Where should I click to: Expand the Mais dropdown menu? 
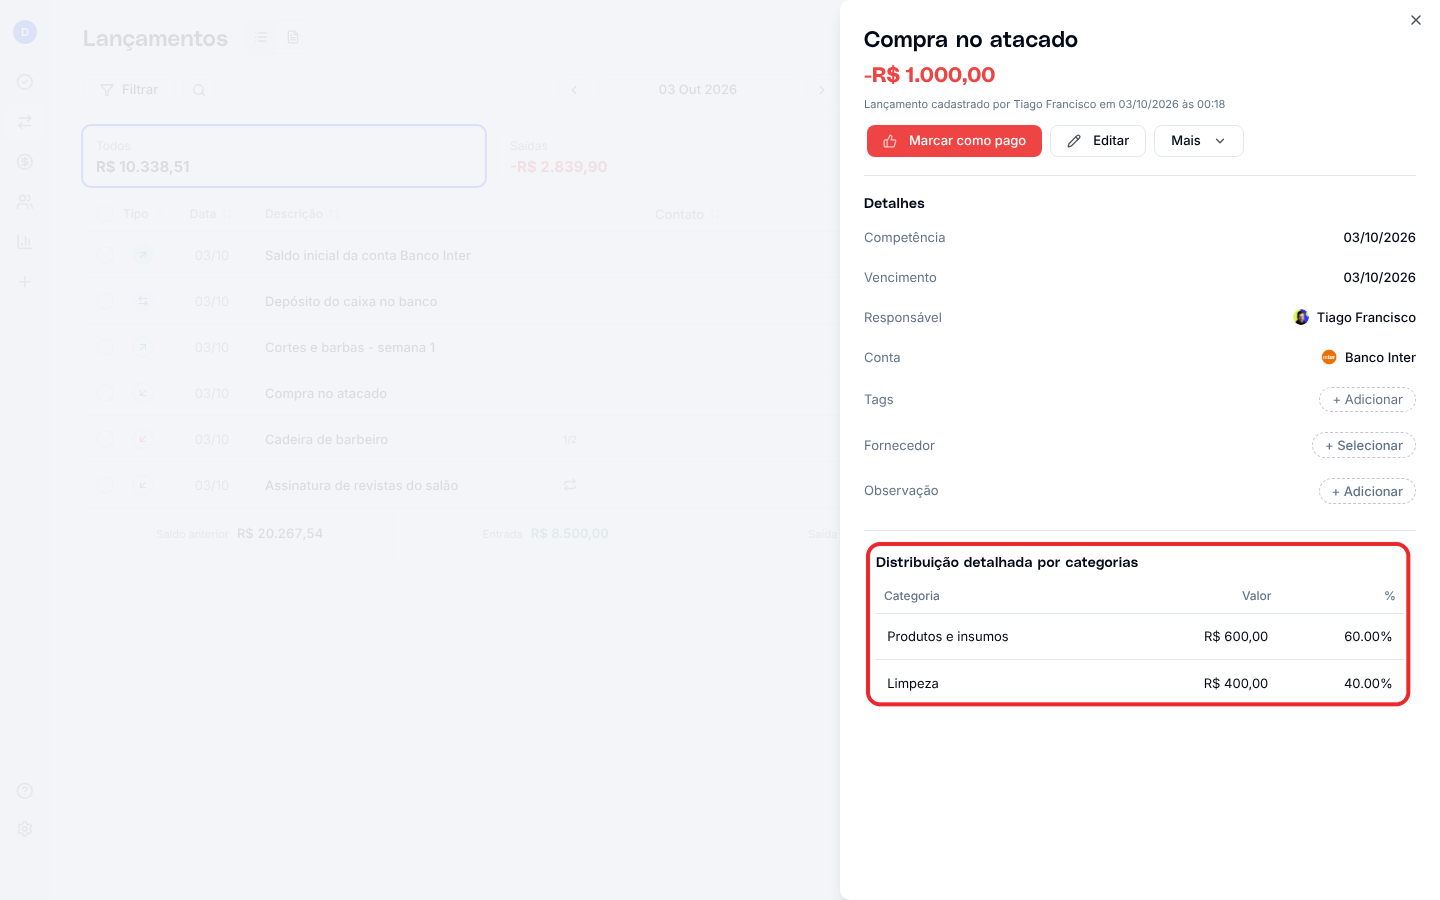pyautogui.click(x=1198, y=141)
